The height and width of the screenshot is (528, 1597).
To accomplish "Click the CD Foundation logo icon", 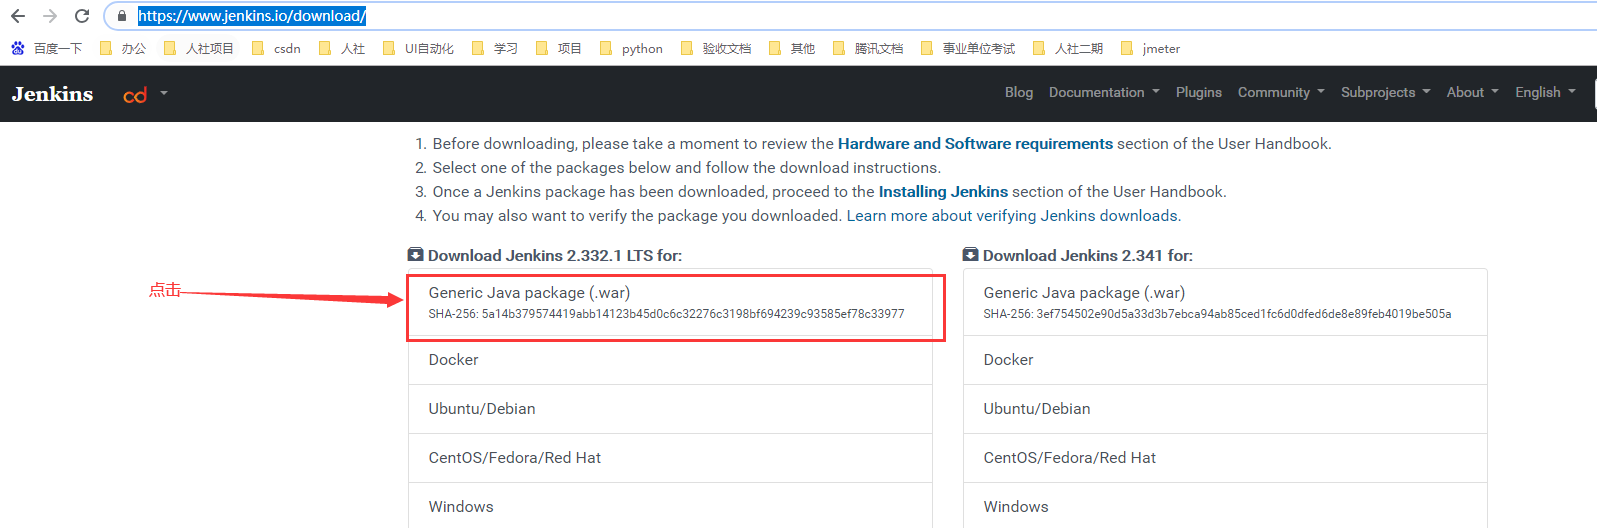I will point(135,95).
